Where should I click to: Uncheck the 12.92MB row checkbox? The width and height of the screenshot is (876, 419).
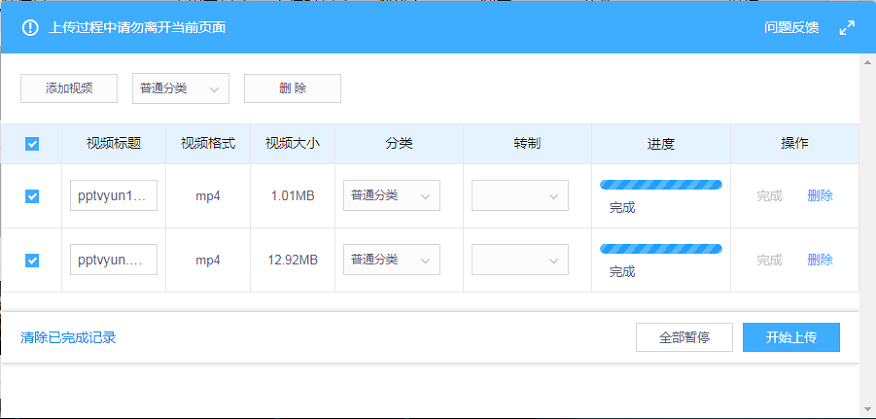(32, 260)
